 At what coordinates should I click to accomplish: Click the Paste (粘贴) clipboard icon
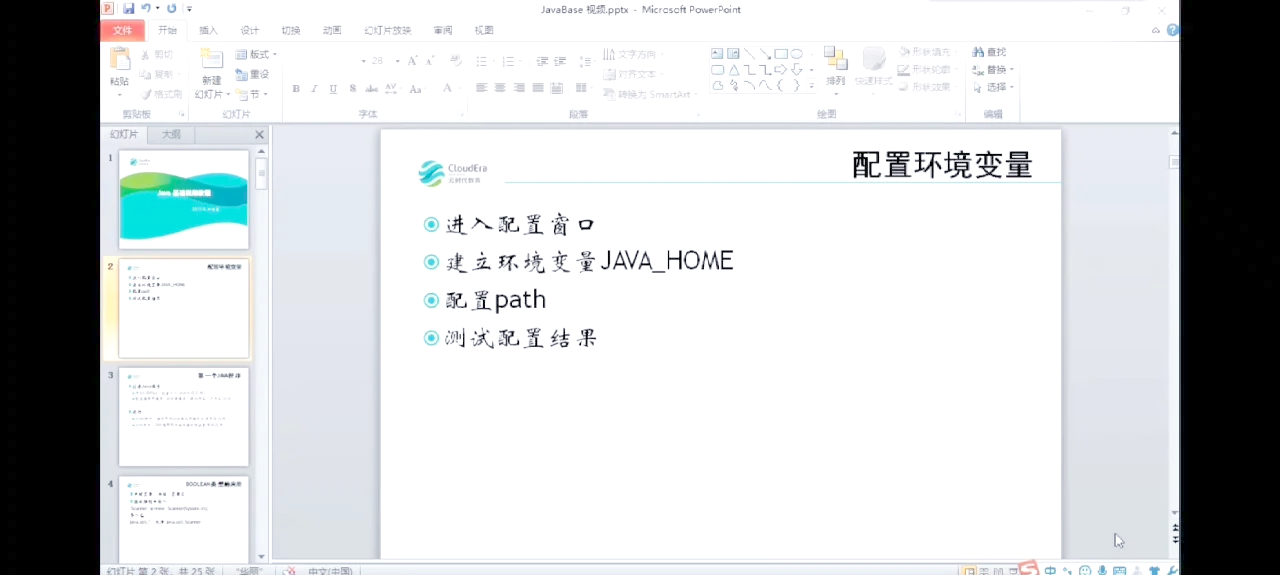pos(119,62)
